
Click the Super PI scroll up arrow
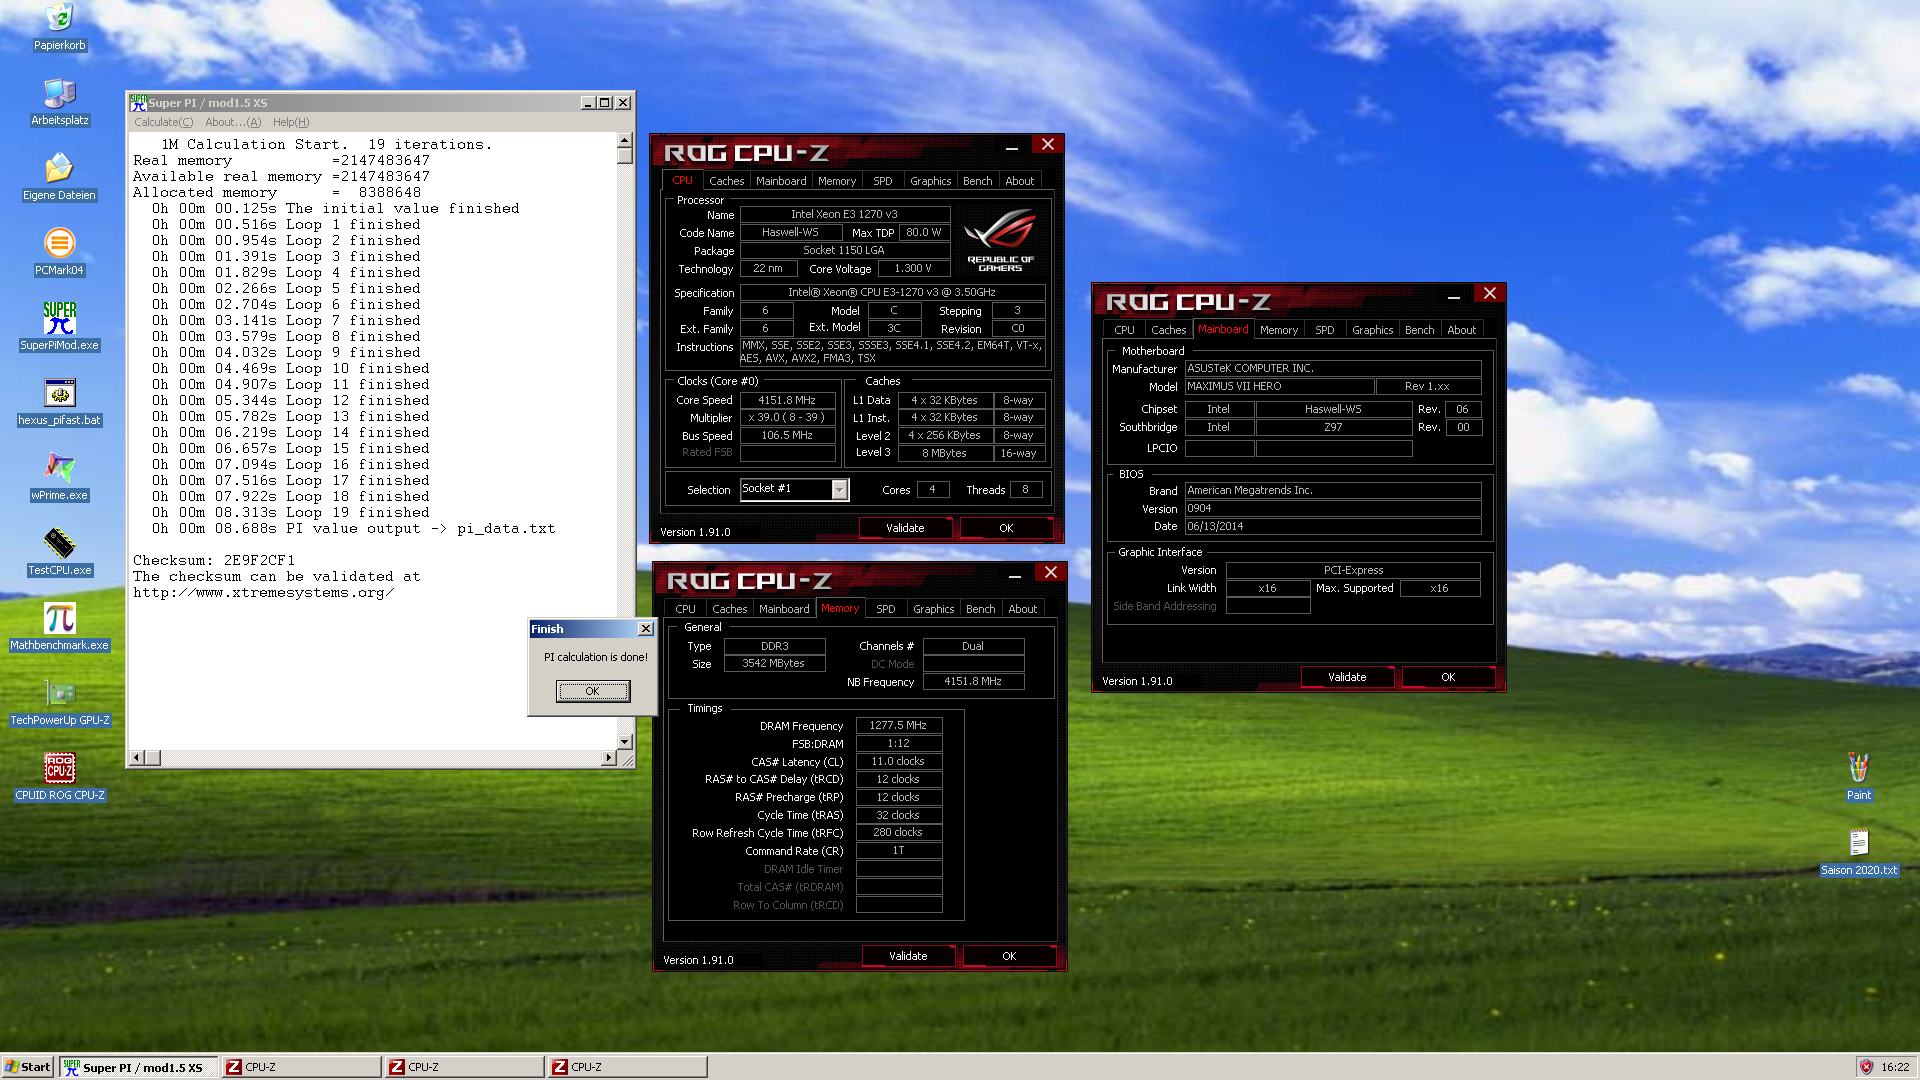coord(625,141)
